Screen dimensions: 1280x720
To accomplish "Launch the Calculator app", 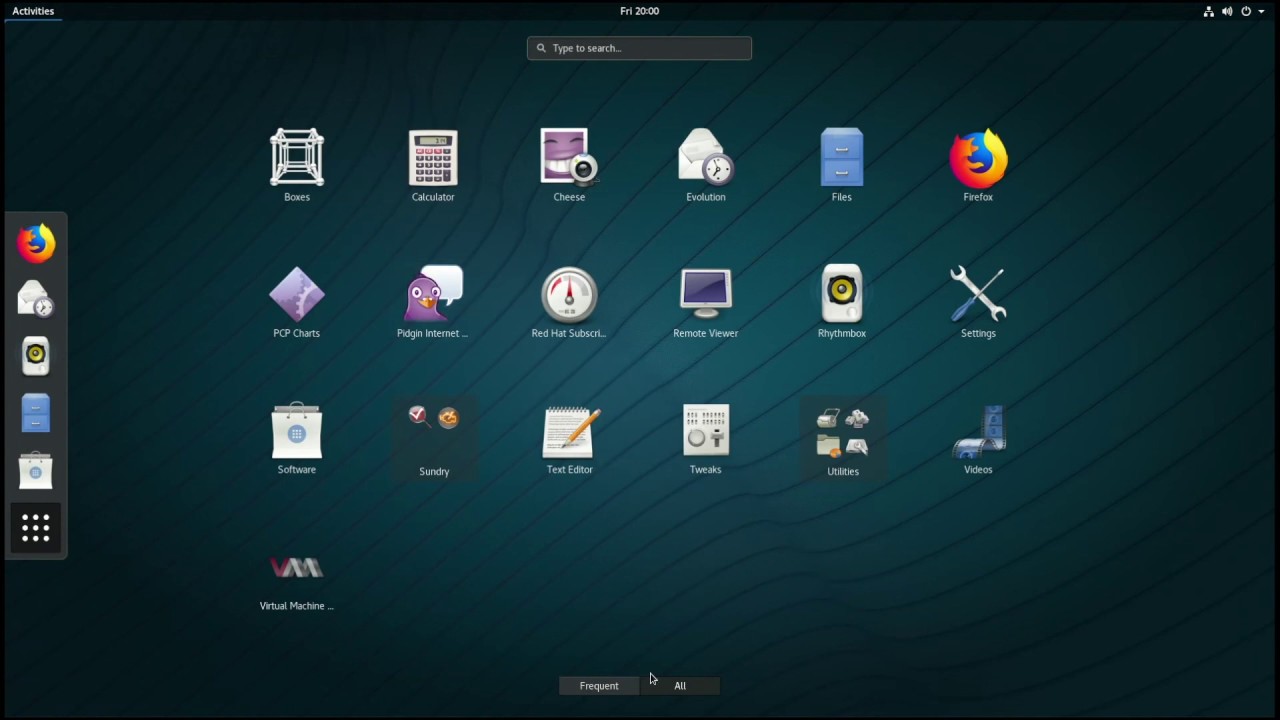I will pyautogui.click(x=433, y=158).
